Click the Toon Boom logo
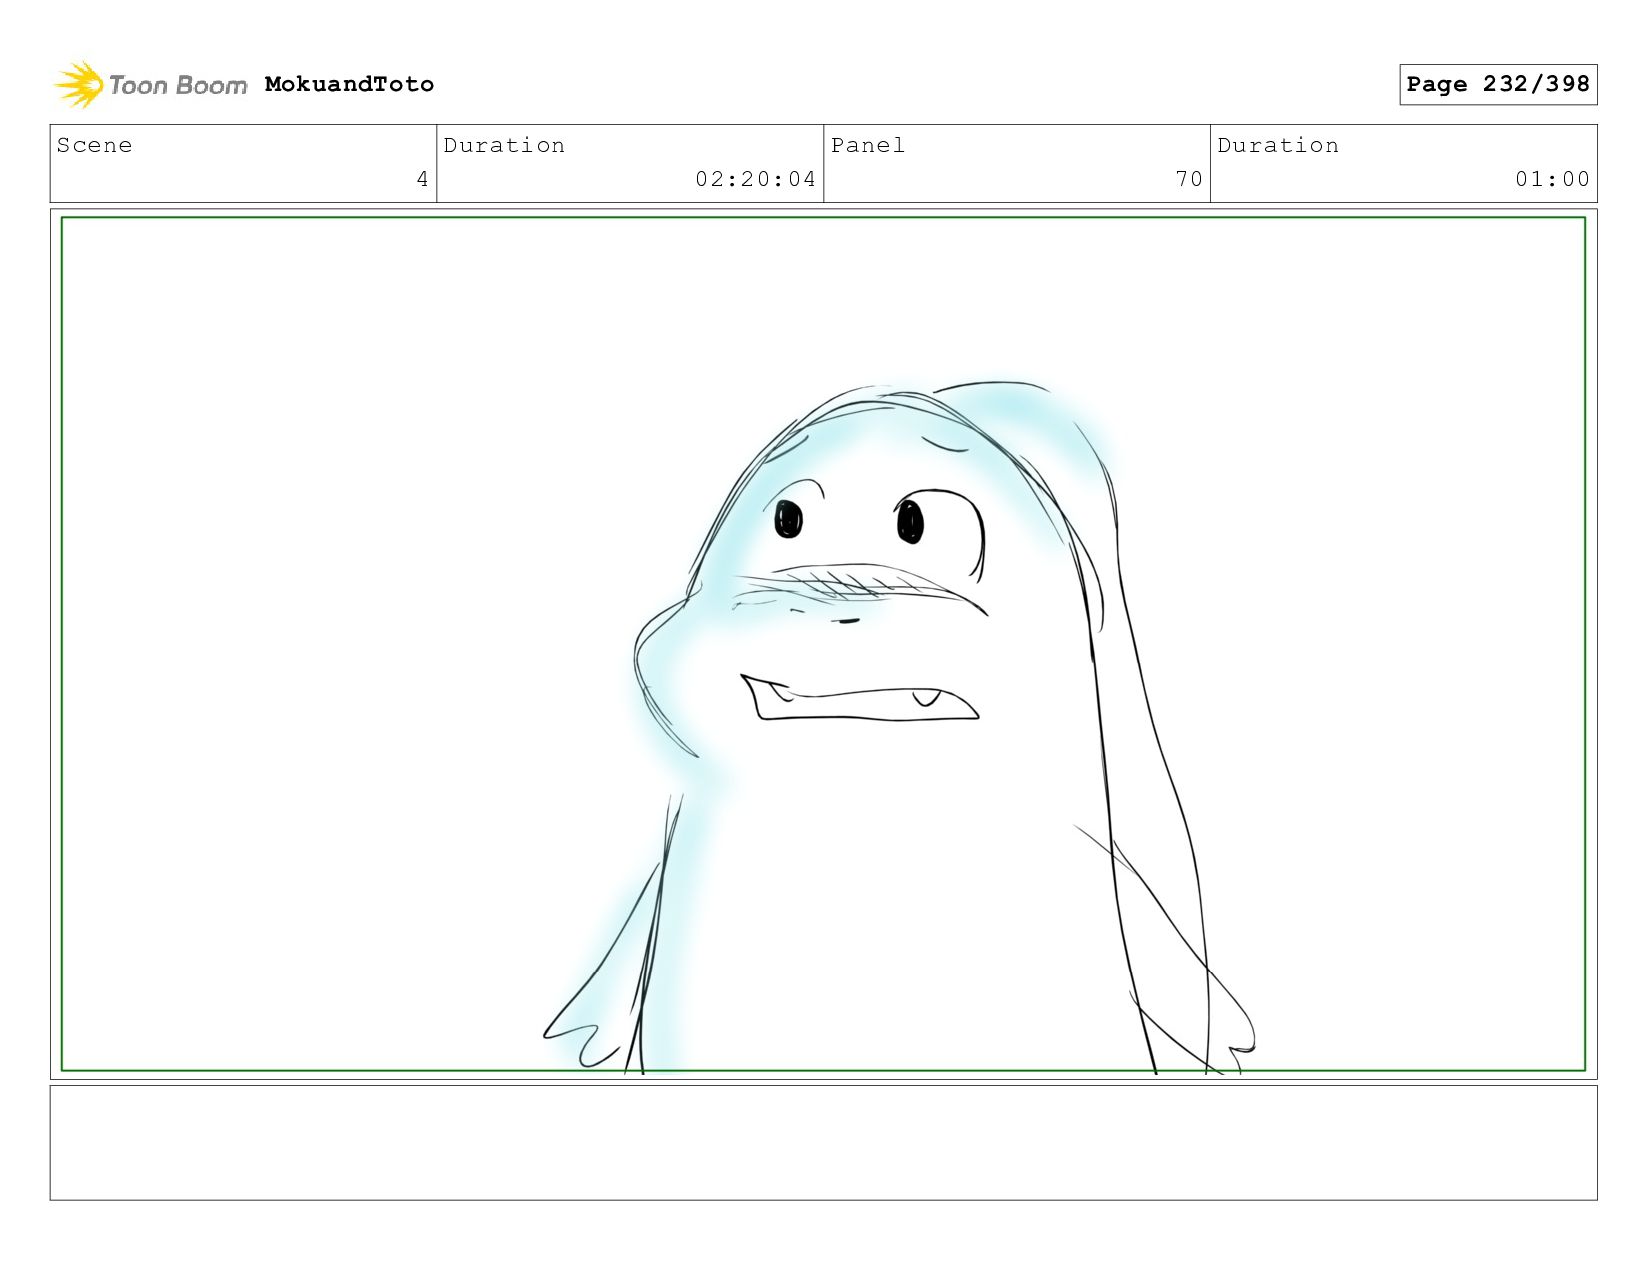1650x1275 pixels. pyautogui.click(x=150, y=85)
